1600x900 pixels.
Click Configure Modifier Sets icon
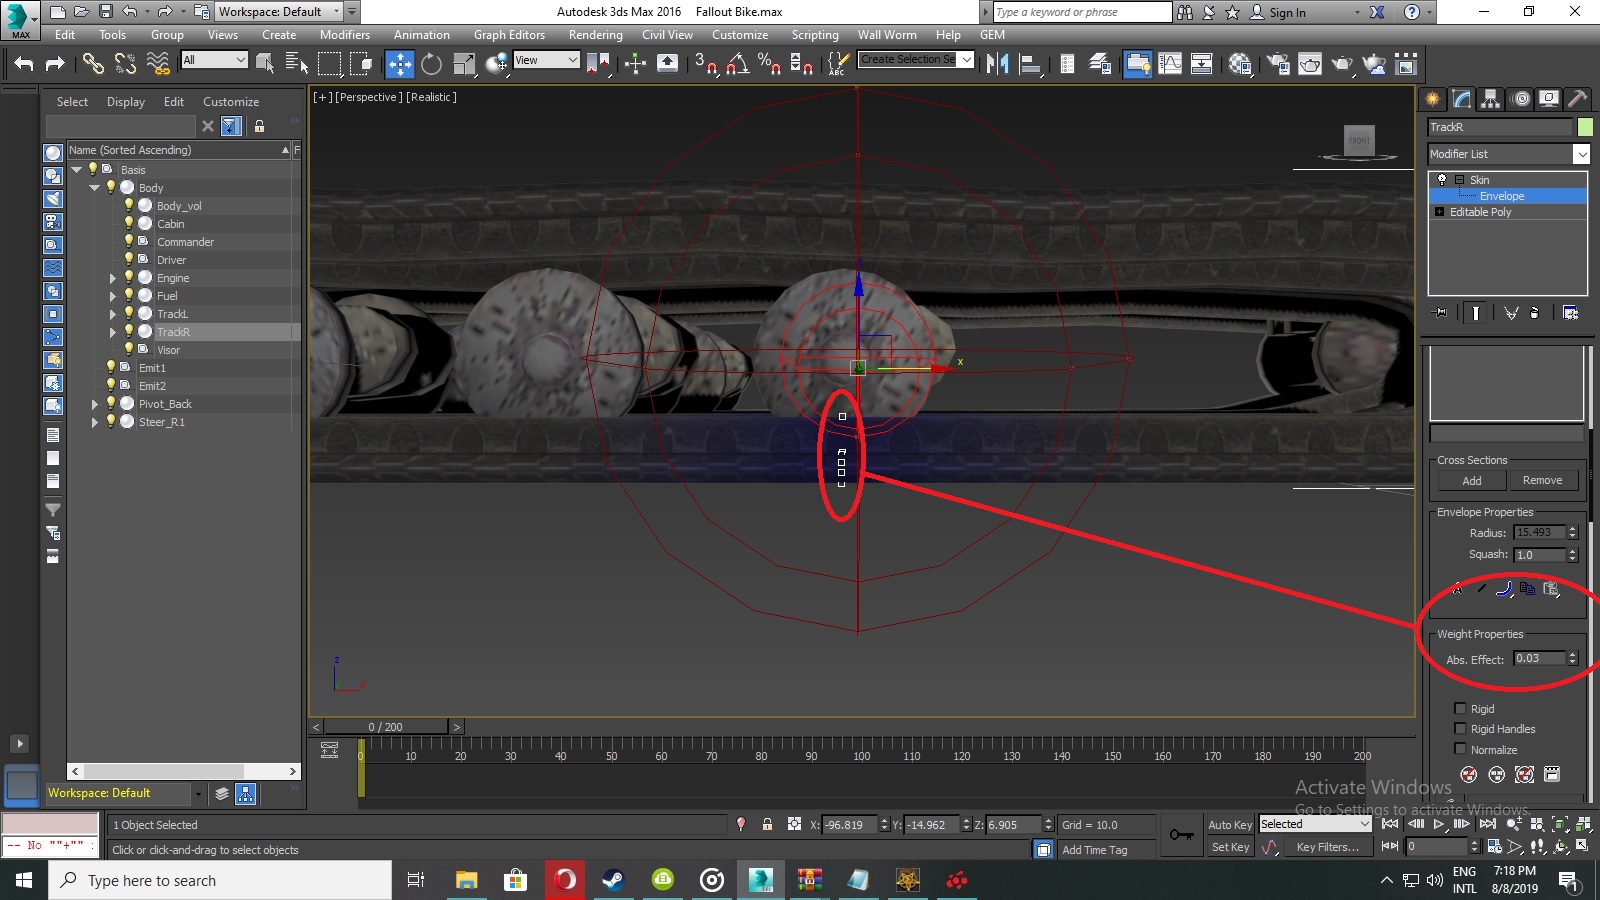(1571, 313)
